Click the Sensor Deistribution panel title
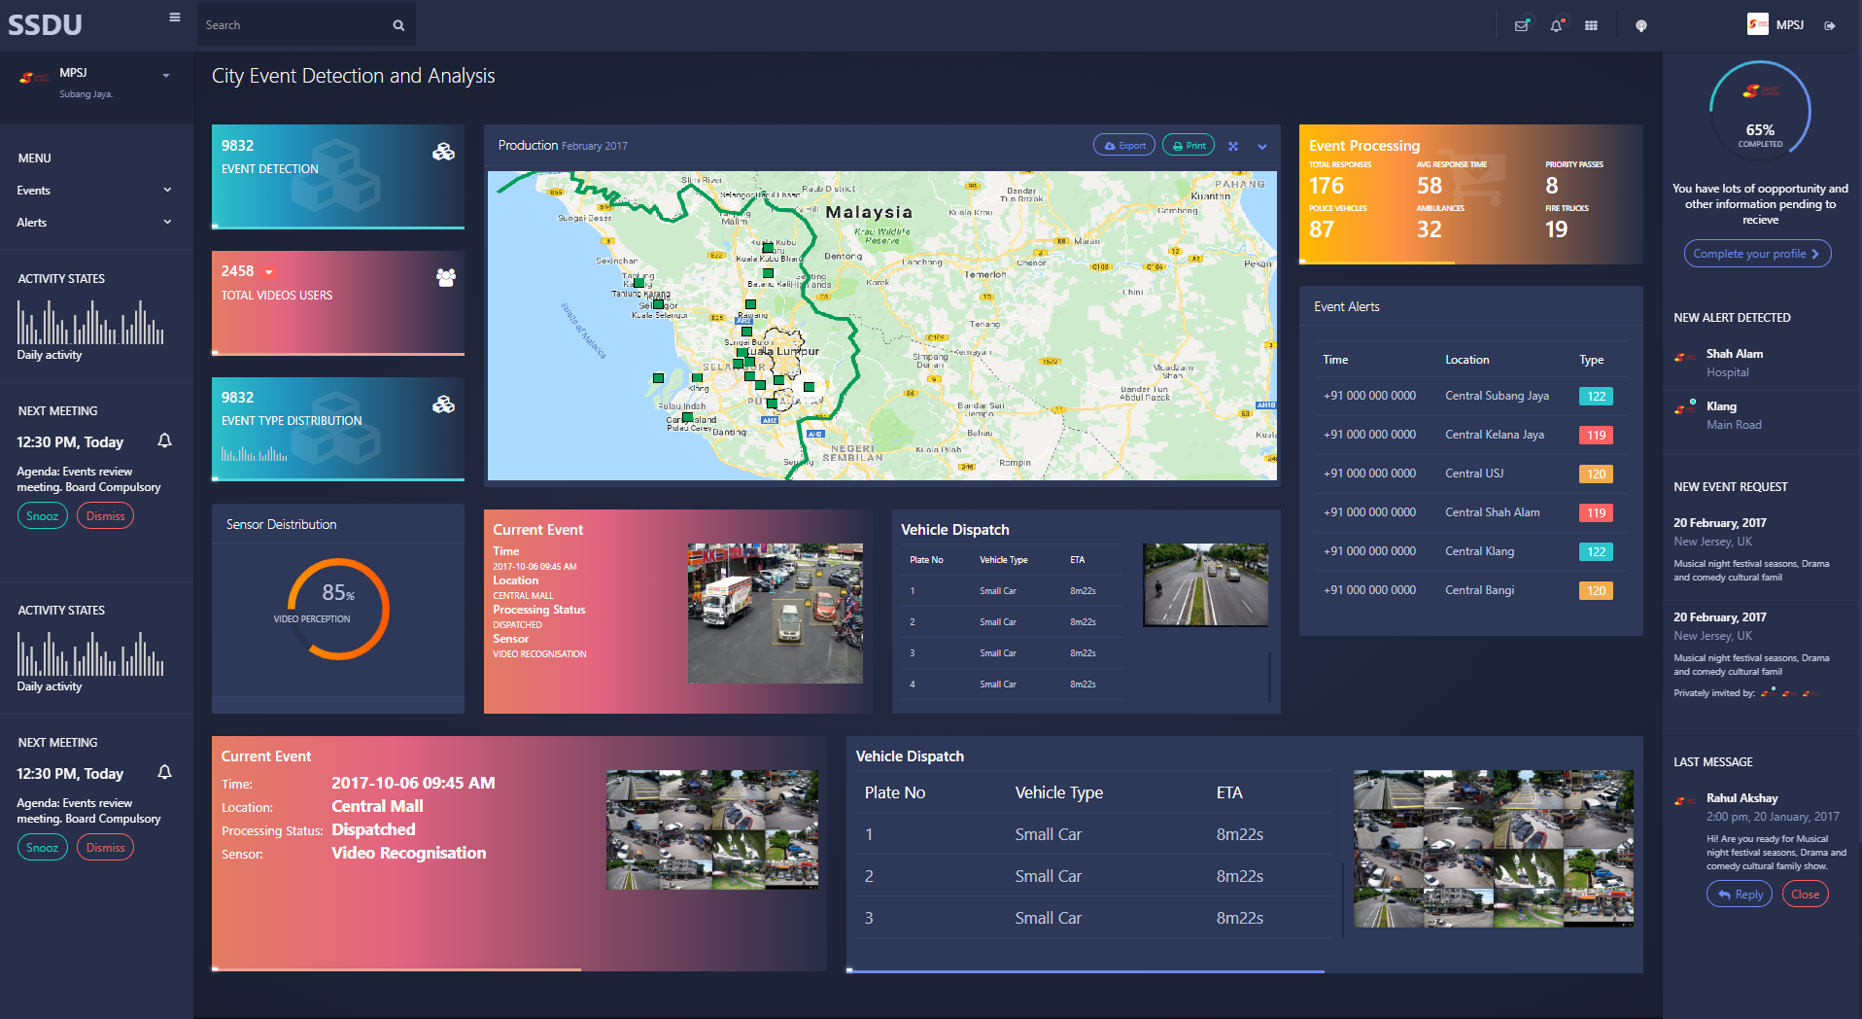This screenshot has height=1019, width=1862. [x=281, y=524]
